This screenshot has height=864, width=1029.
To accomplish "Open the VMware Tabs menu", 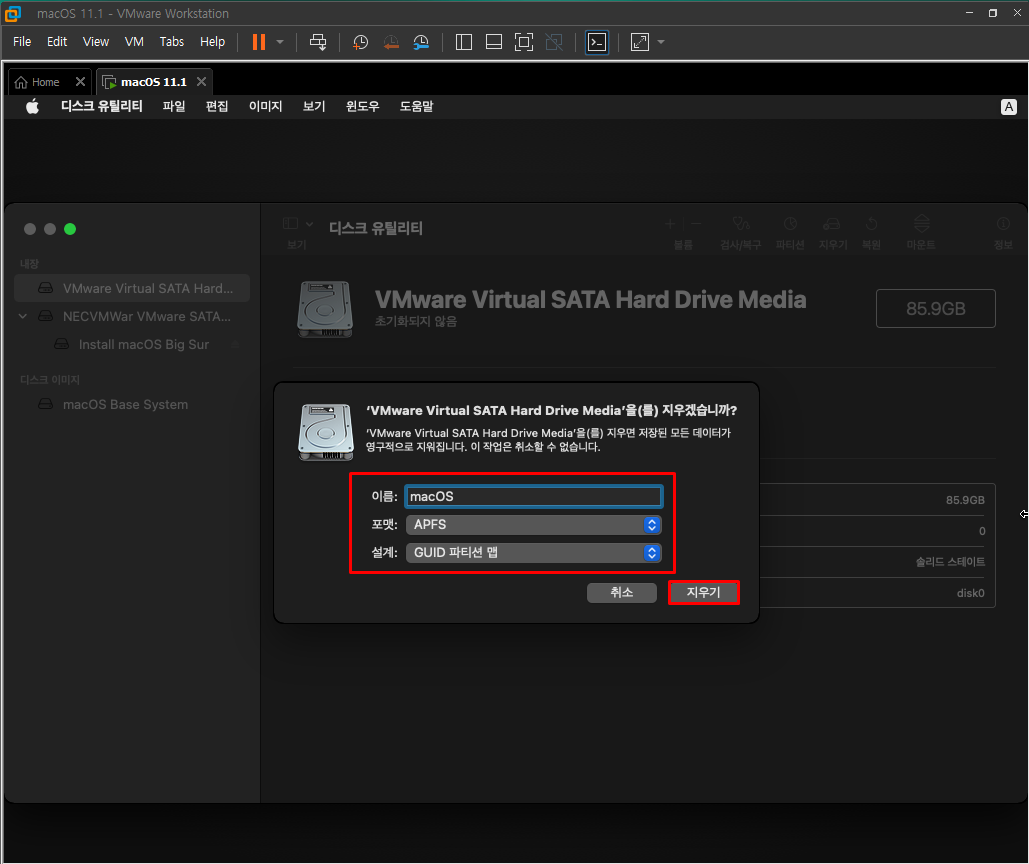I will pyautogui.click(x=172, y=41).
